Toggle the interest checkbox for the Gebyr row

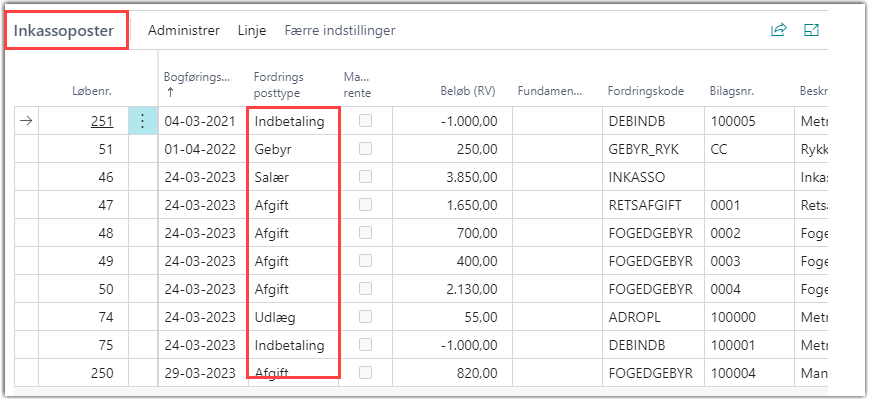coord(365,149)
